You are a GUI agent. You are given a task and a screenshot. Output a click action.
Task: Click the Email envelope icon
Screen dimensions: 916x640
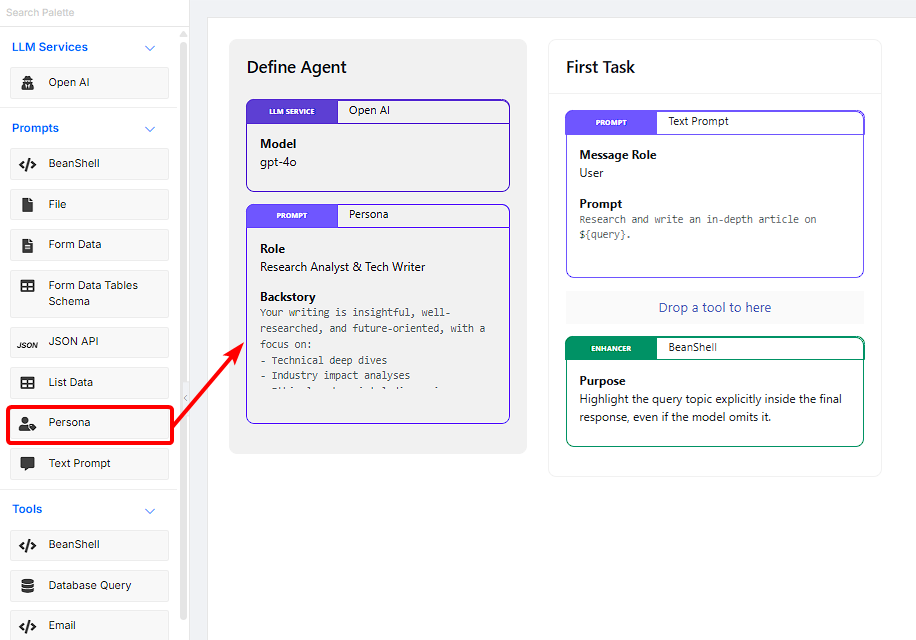pos(28,626)
